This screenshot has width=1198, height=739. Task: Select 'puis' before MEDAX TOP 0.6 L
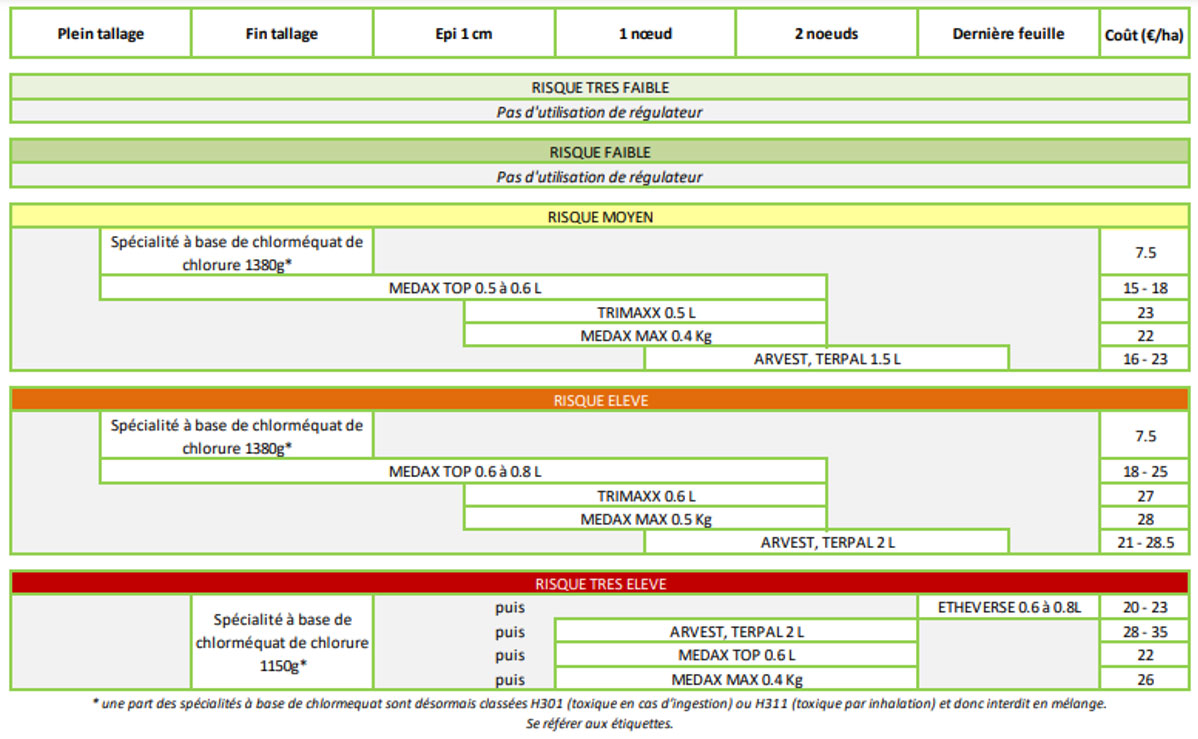(x=510, y=655)
